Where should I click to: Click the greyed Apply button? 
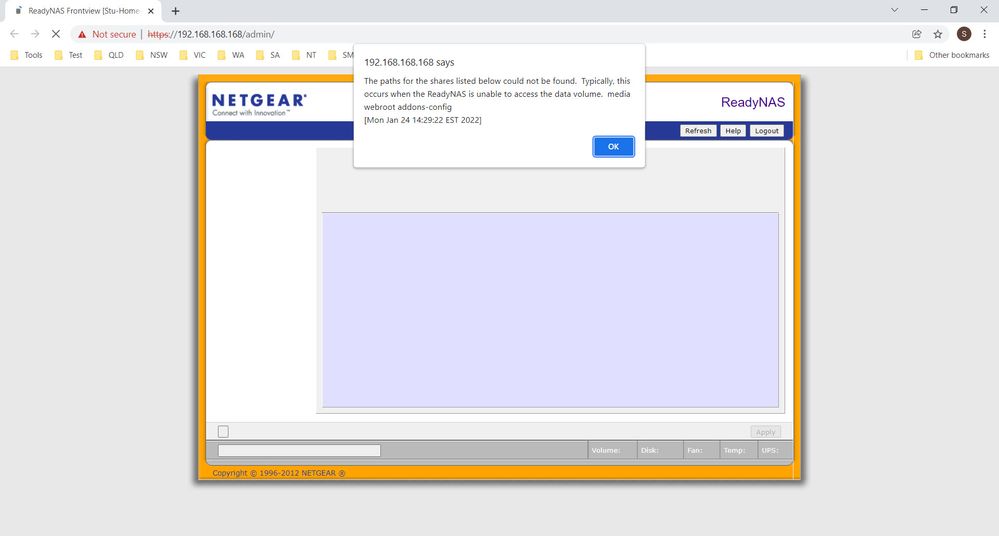tap(765, 432)
